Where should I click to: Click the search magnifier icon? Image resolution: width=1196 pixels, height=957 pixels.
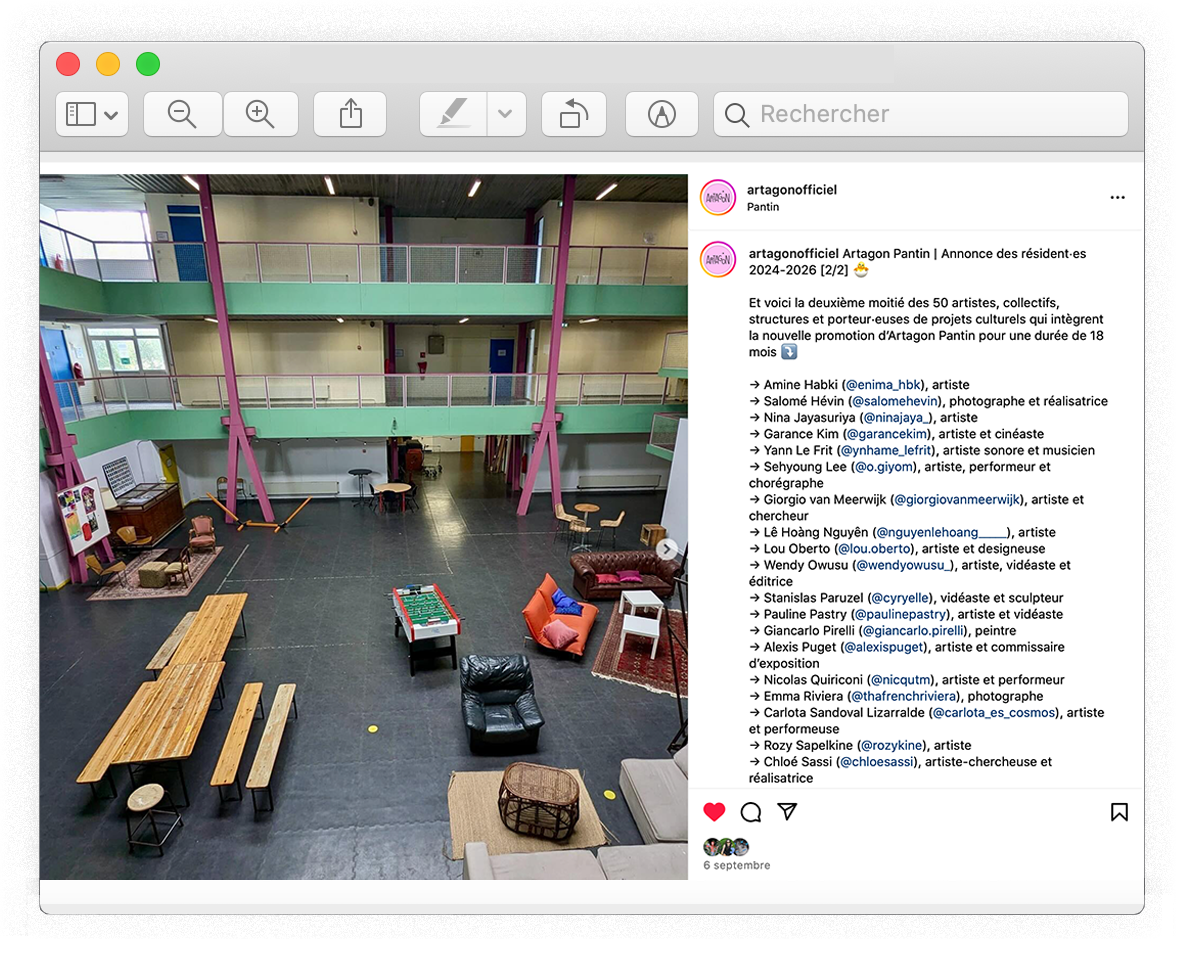pos(737,115)
